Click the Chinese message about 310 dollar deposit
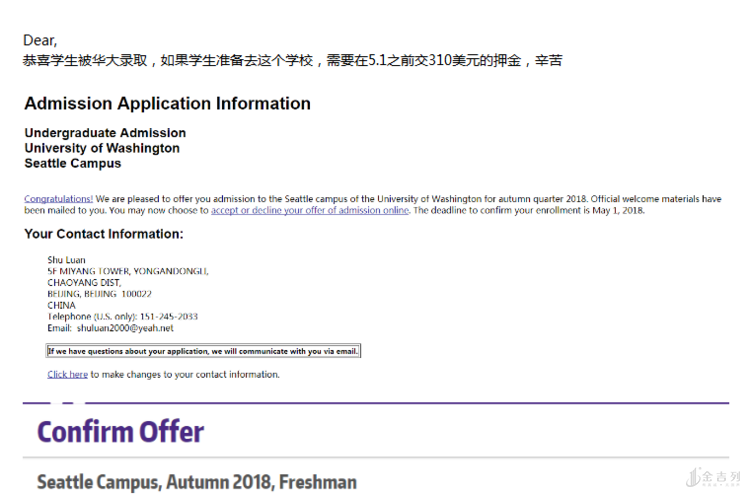 pos(293,61)
